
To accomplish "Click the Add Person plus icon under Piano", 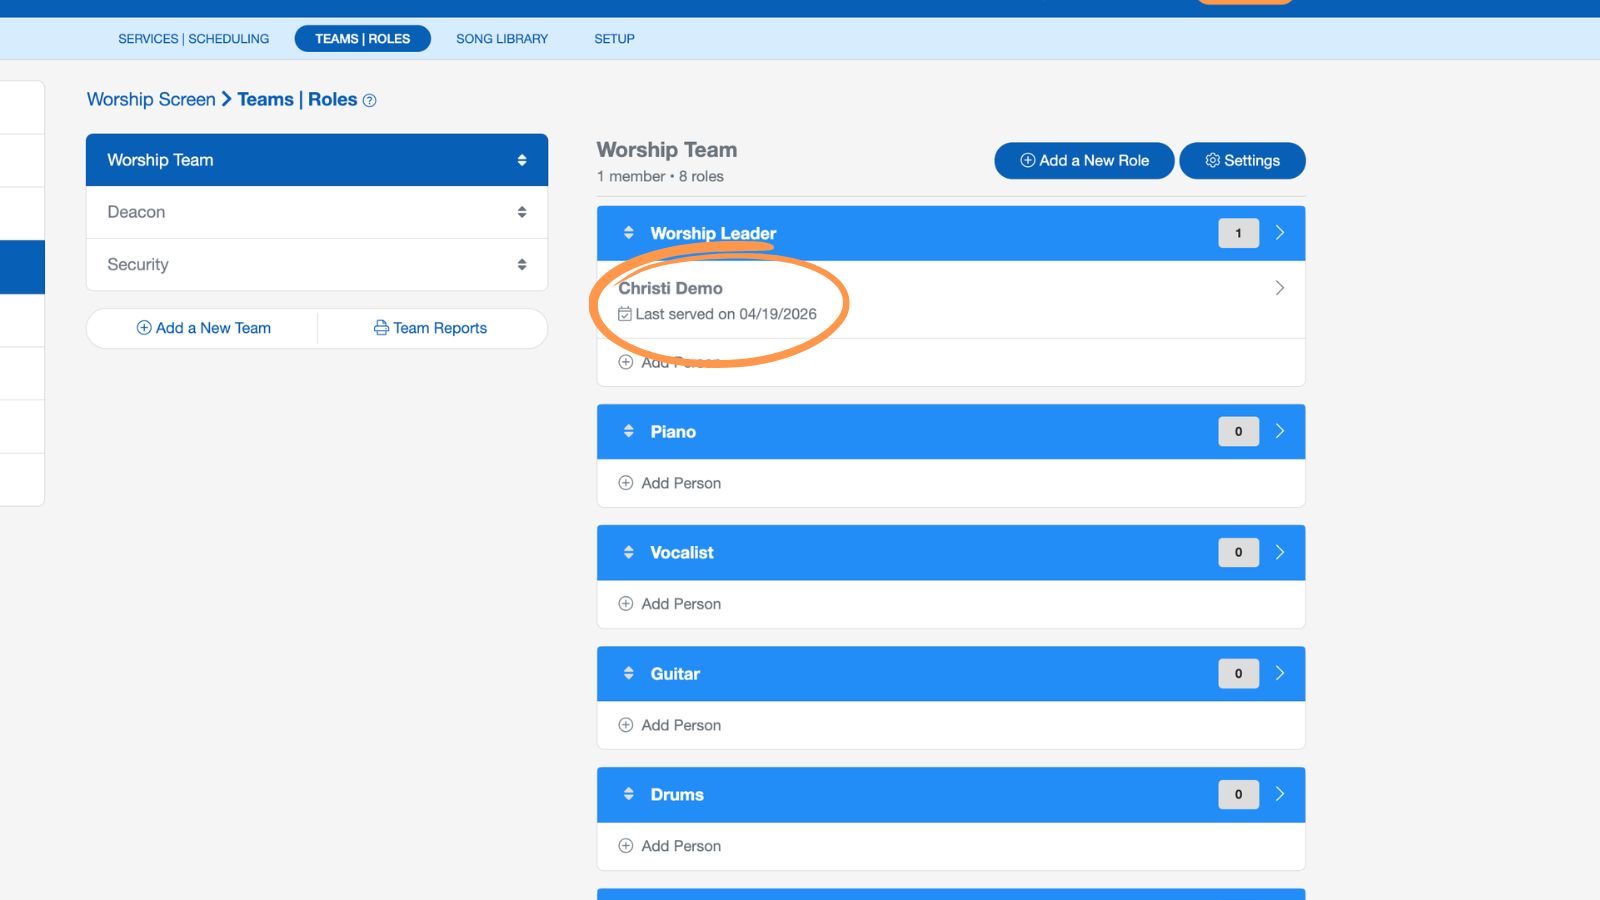I will coord(626,483).
